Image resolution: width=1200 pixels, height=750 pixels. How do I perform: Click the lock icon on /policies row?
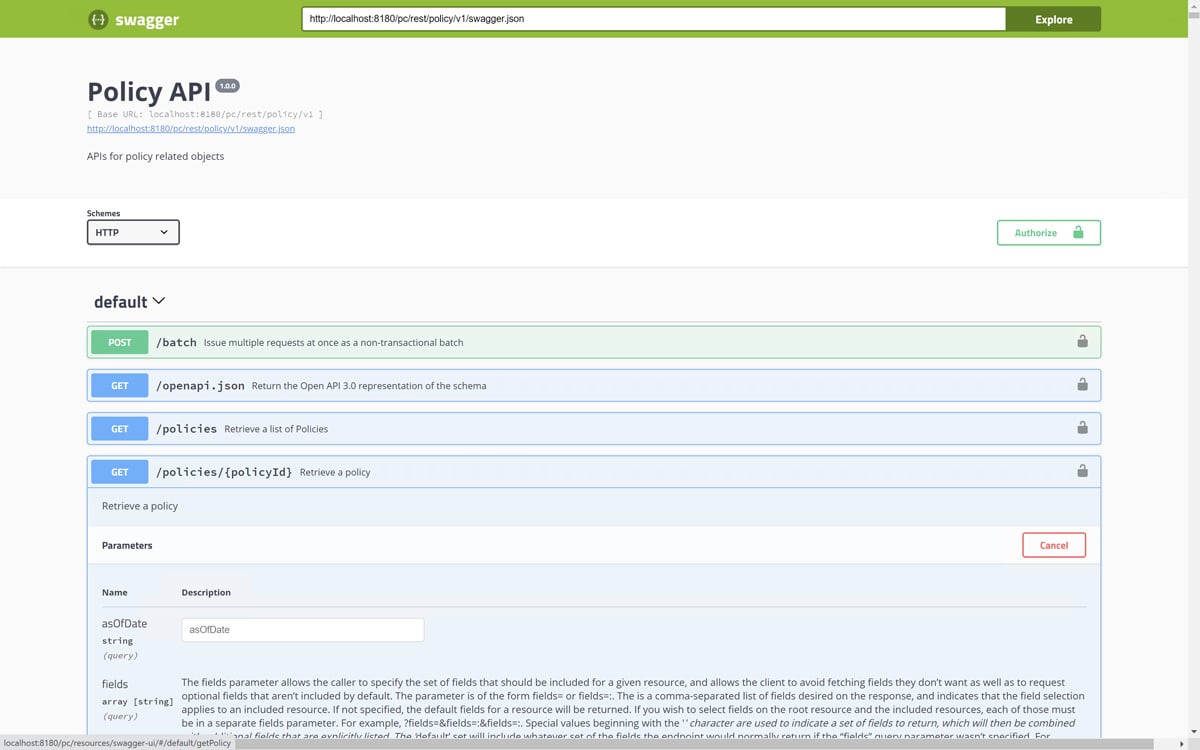(1082, 427)
